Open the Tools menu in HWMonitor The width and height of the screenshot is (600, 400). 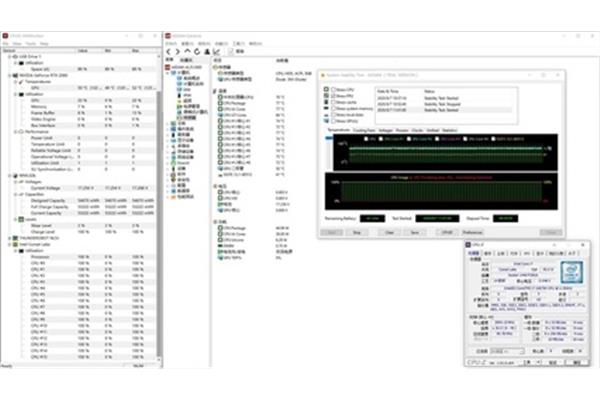[31, 44]
